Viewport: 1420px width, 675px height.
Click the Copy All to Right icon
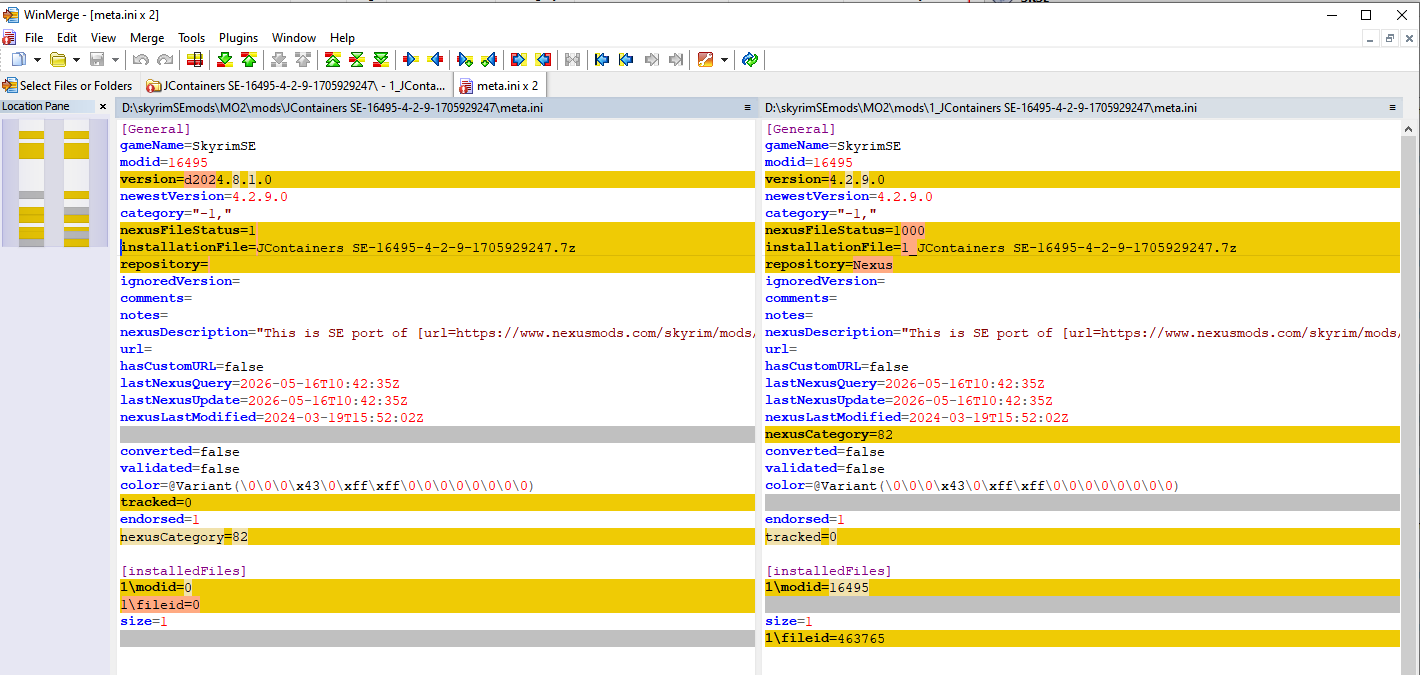click(x=519, y=60)
